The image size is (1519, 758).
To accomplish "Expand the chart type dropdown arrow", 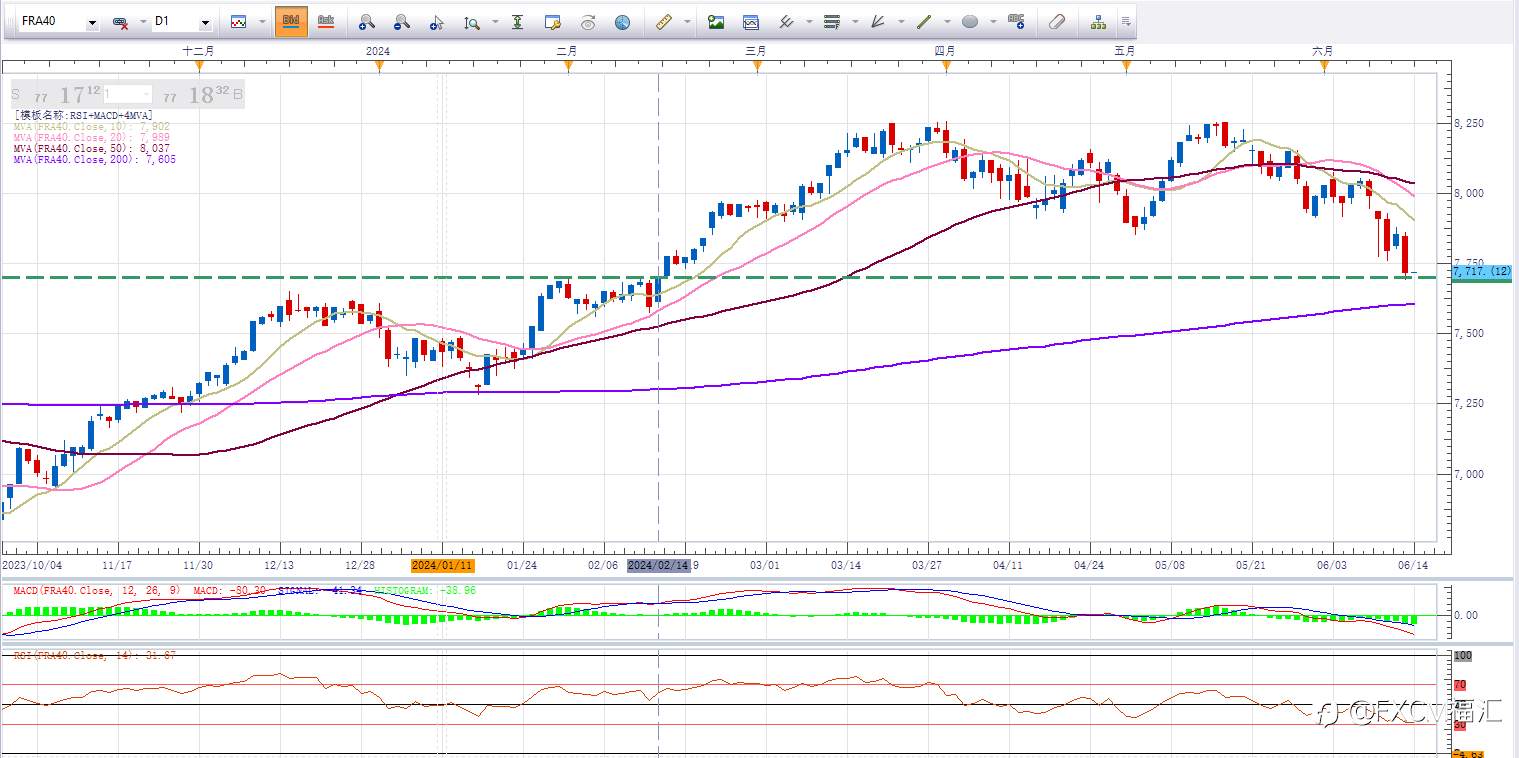I will pos(260,22).
